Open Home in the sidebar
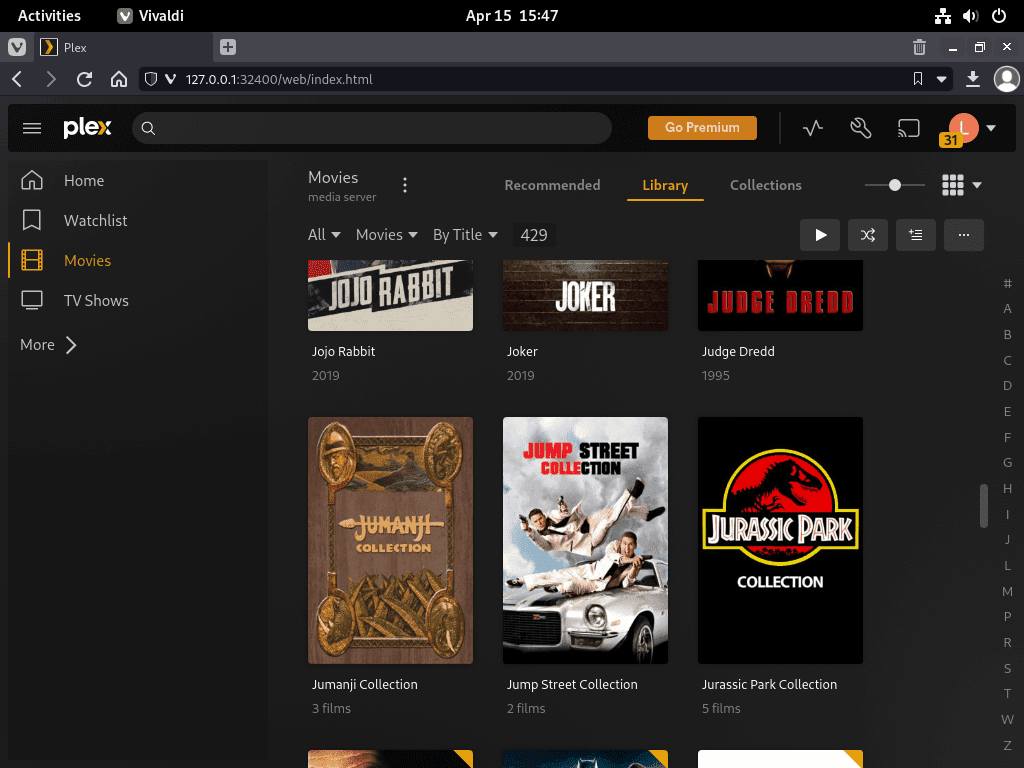Image resolution: width=1024 pixels, height=768 pixels. click(84, 180)
